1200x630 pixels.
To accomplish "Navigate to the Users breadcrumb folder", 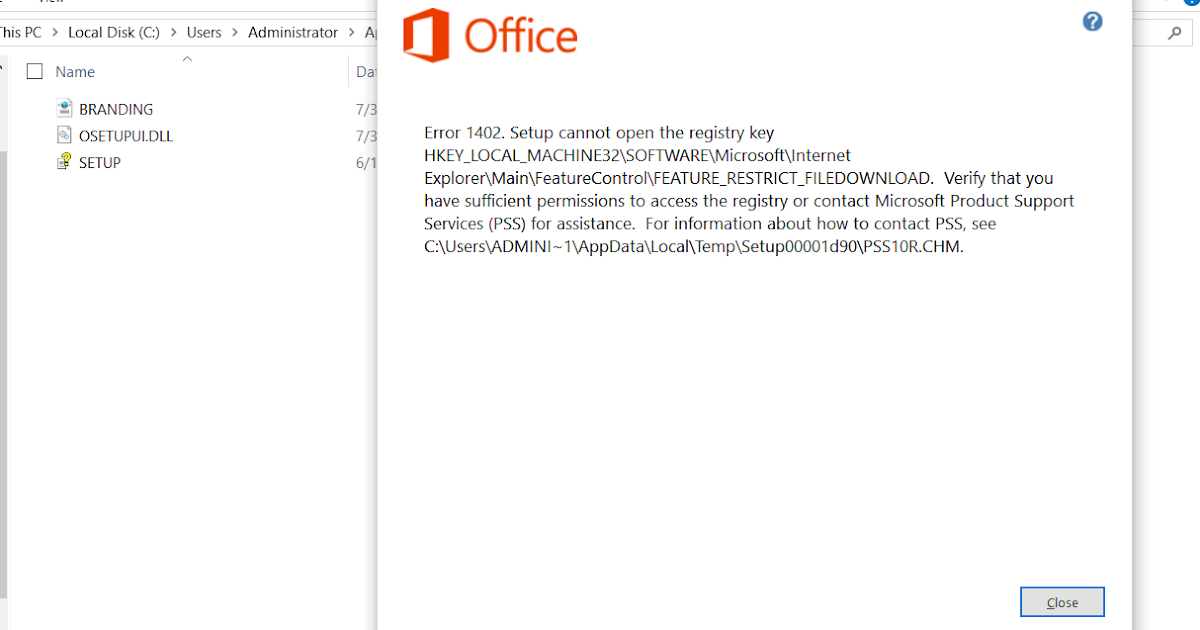I will click(x=204, y=33).
